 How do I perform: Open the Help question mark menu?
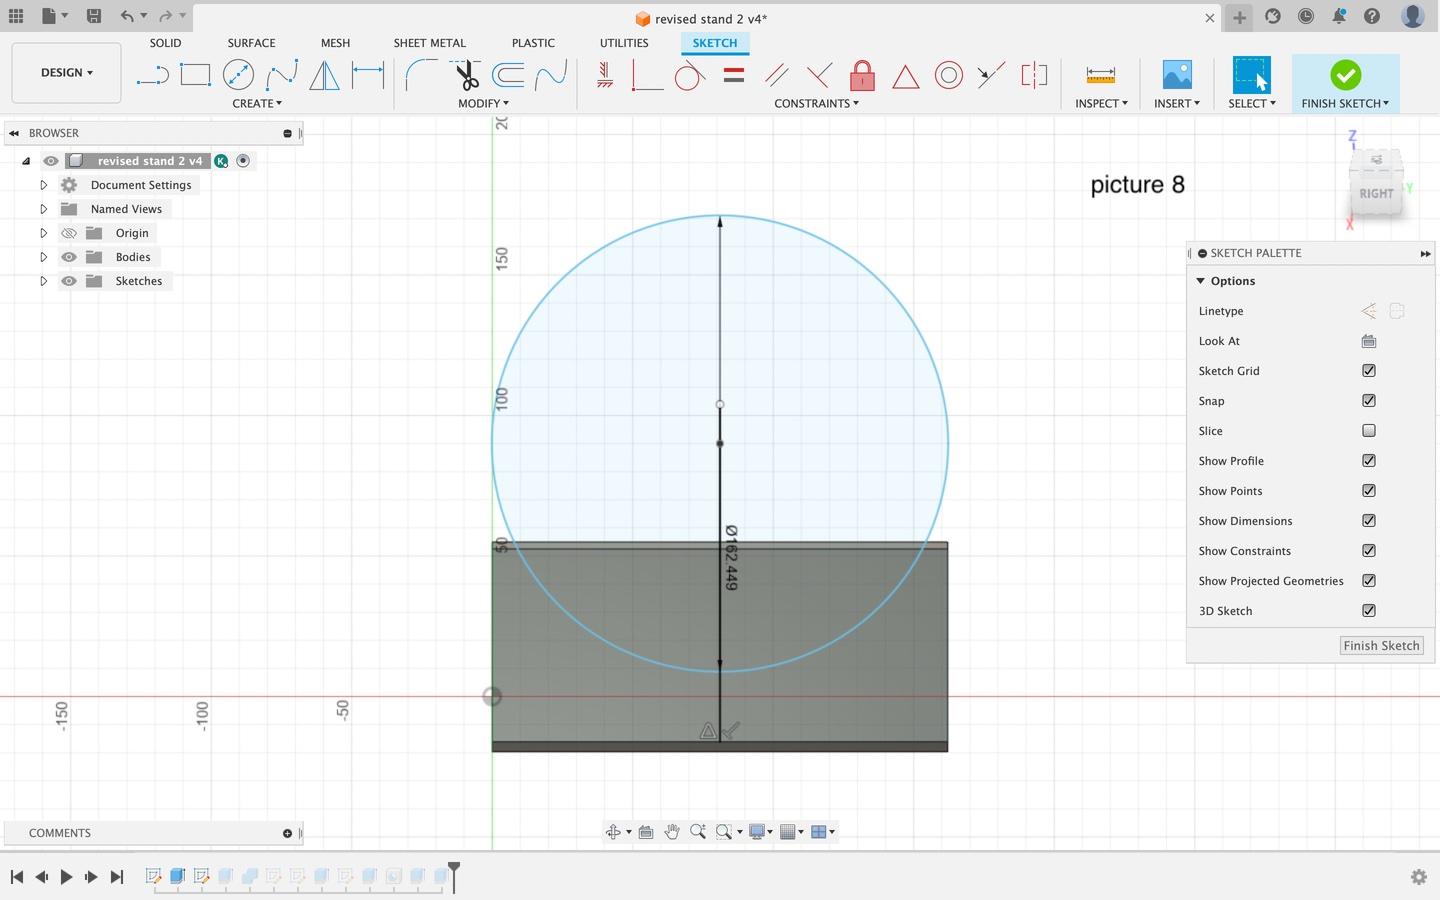pyautogui.click(x=1372, y=17)
